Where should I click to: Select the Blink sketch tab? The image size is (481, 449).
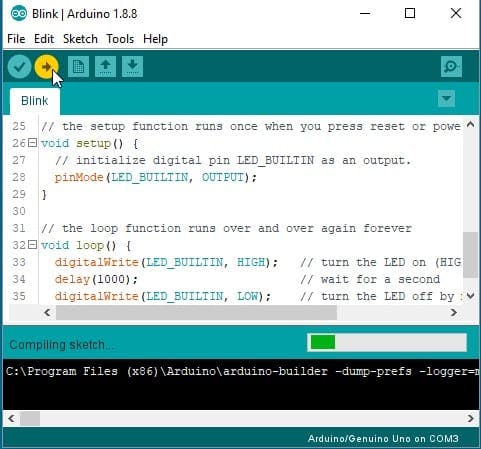[x=35, y=101]
